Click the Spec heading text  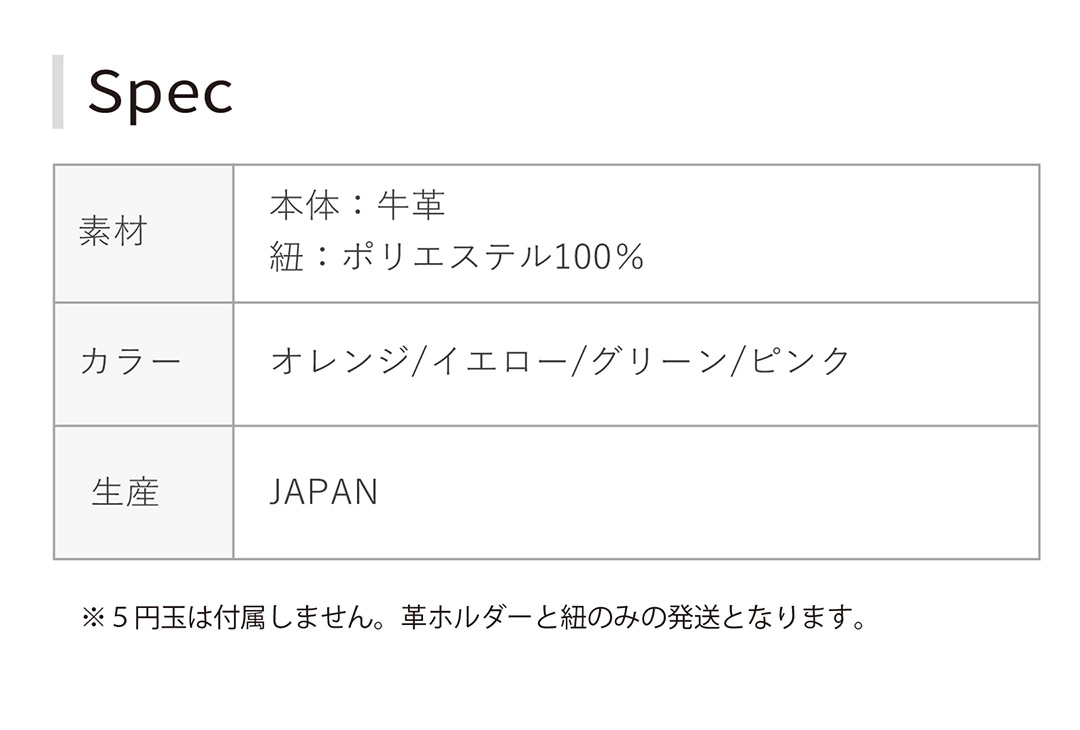(x=160, y=93)
